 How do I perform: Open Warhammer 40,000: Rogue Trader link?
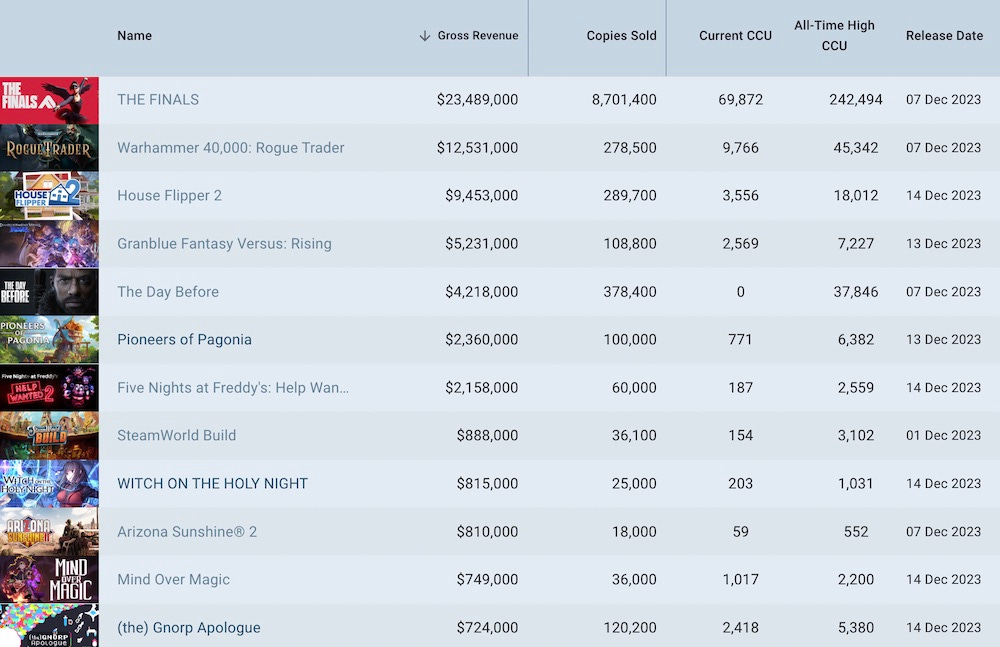231,148
